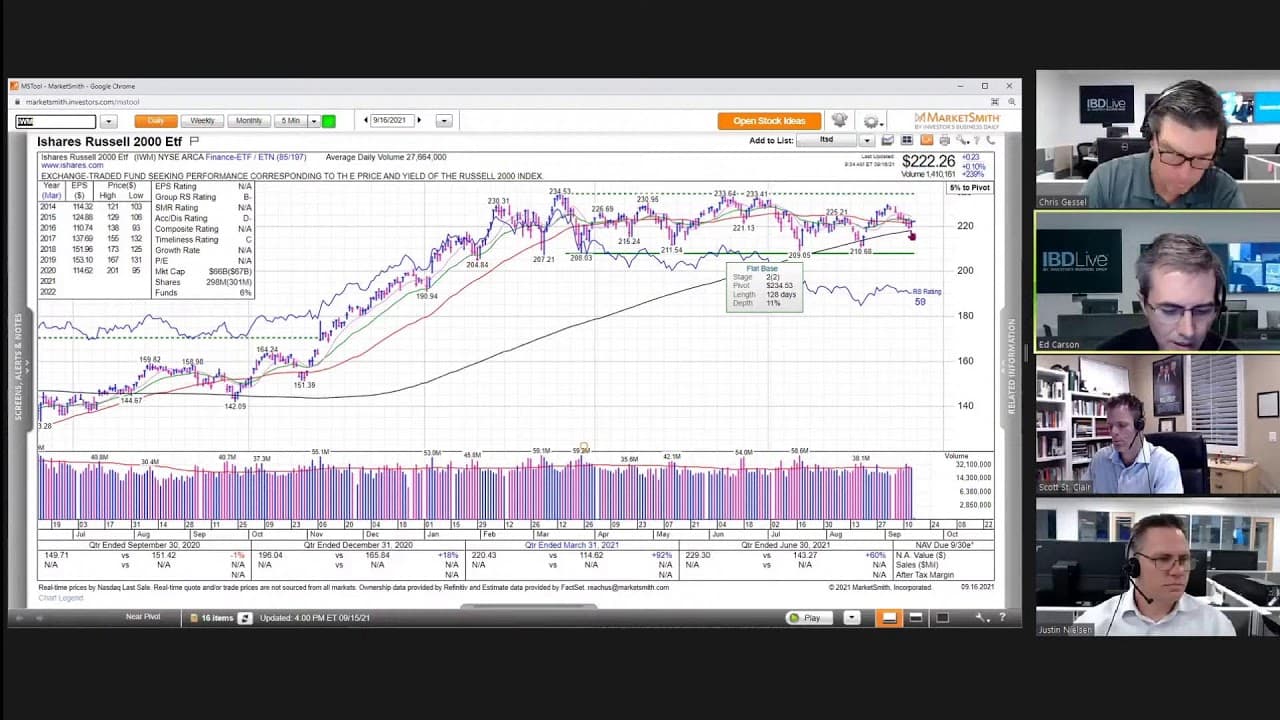The image size is (1280, 720).
Task: Go to next date with right arrow
Action: pyautogui.click(x=419, y=121)
